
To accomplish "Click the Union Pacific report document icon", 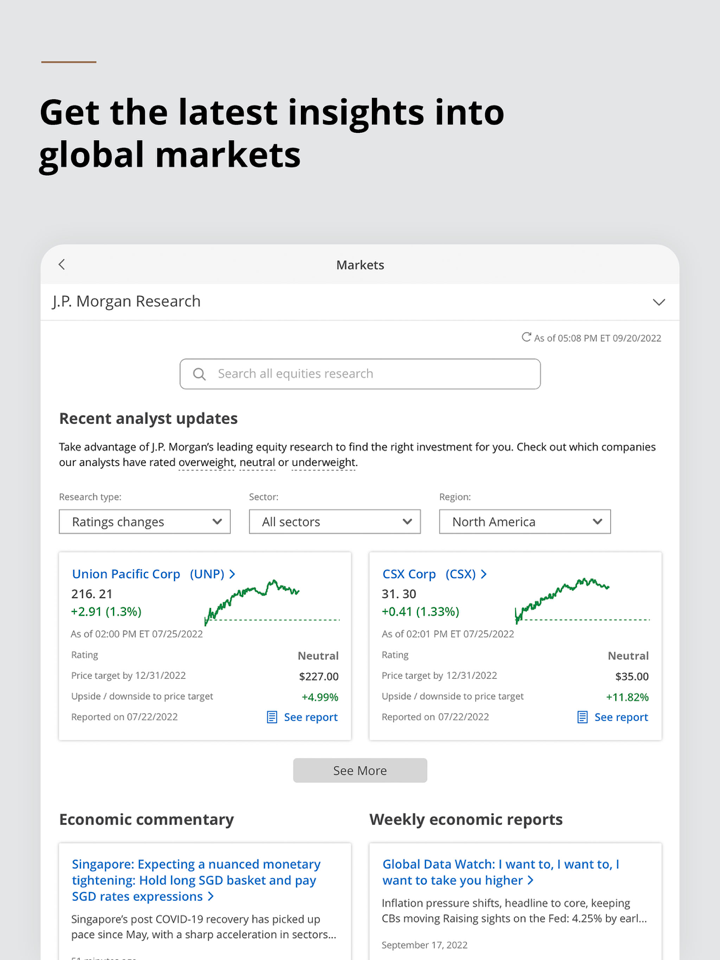I will pos(272,717).
